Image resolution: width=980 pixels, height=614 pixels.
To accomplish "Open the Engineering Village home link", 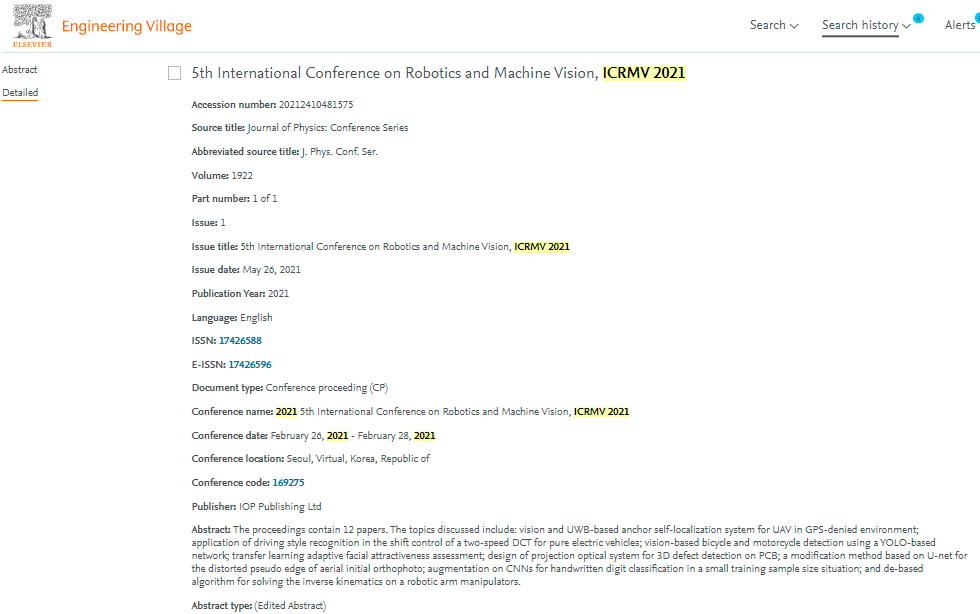I will [126, 26].
